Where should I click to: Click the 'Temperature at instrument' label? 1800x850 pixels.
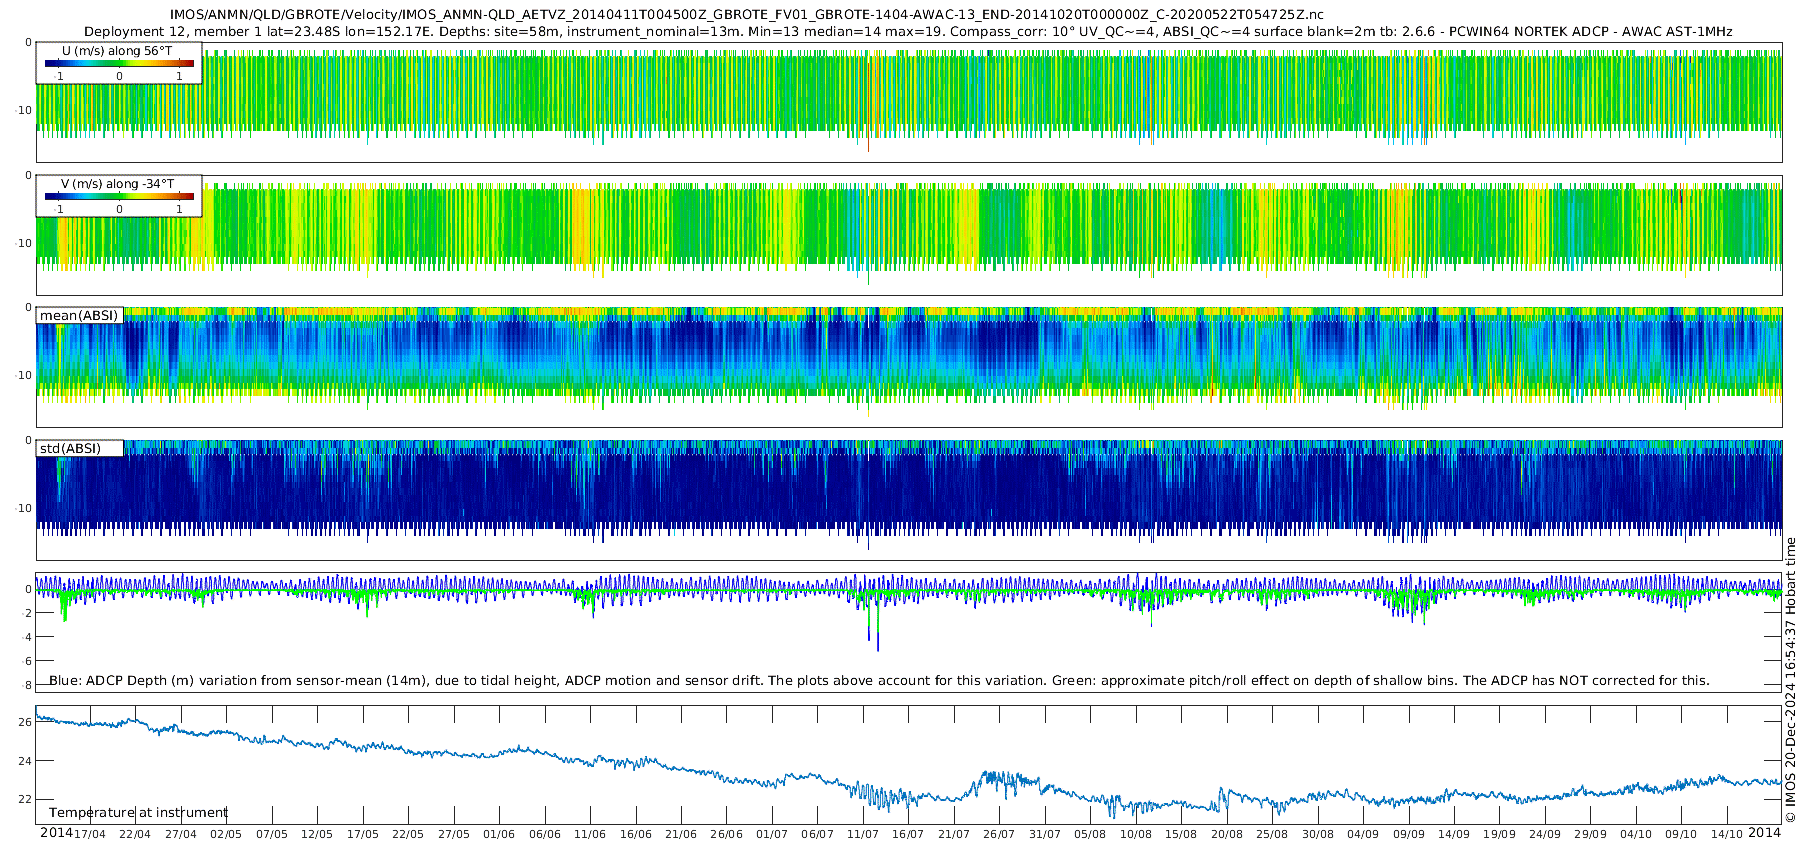coord(138,813)
